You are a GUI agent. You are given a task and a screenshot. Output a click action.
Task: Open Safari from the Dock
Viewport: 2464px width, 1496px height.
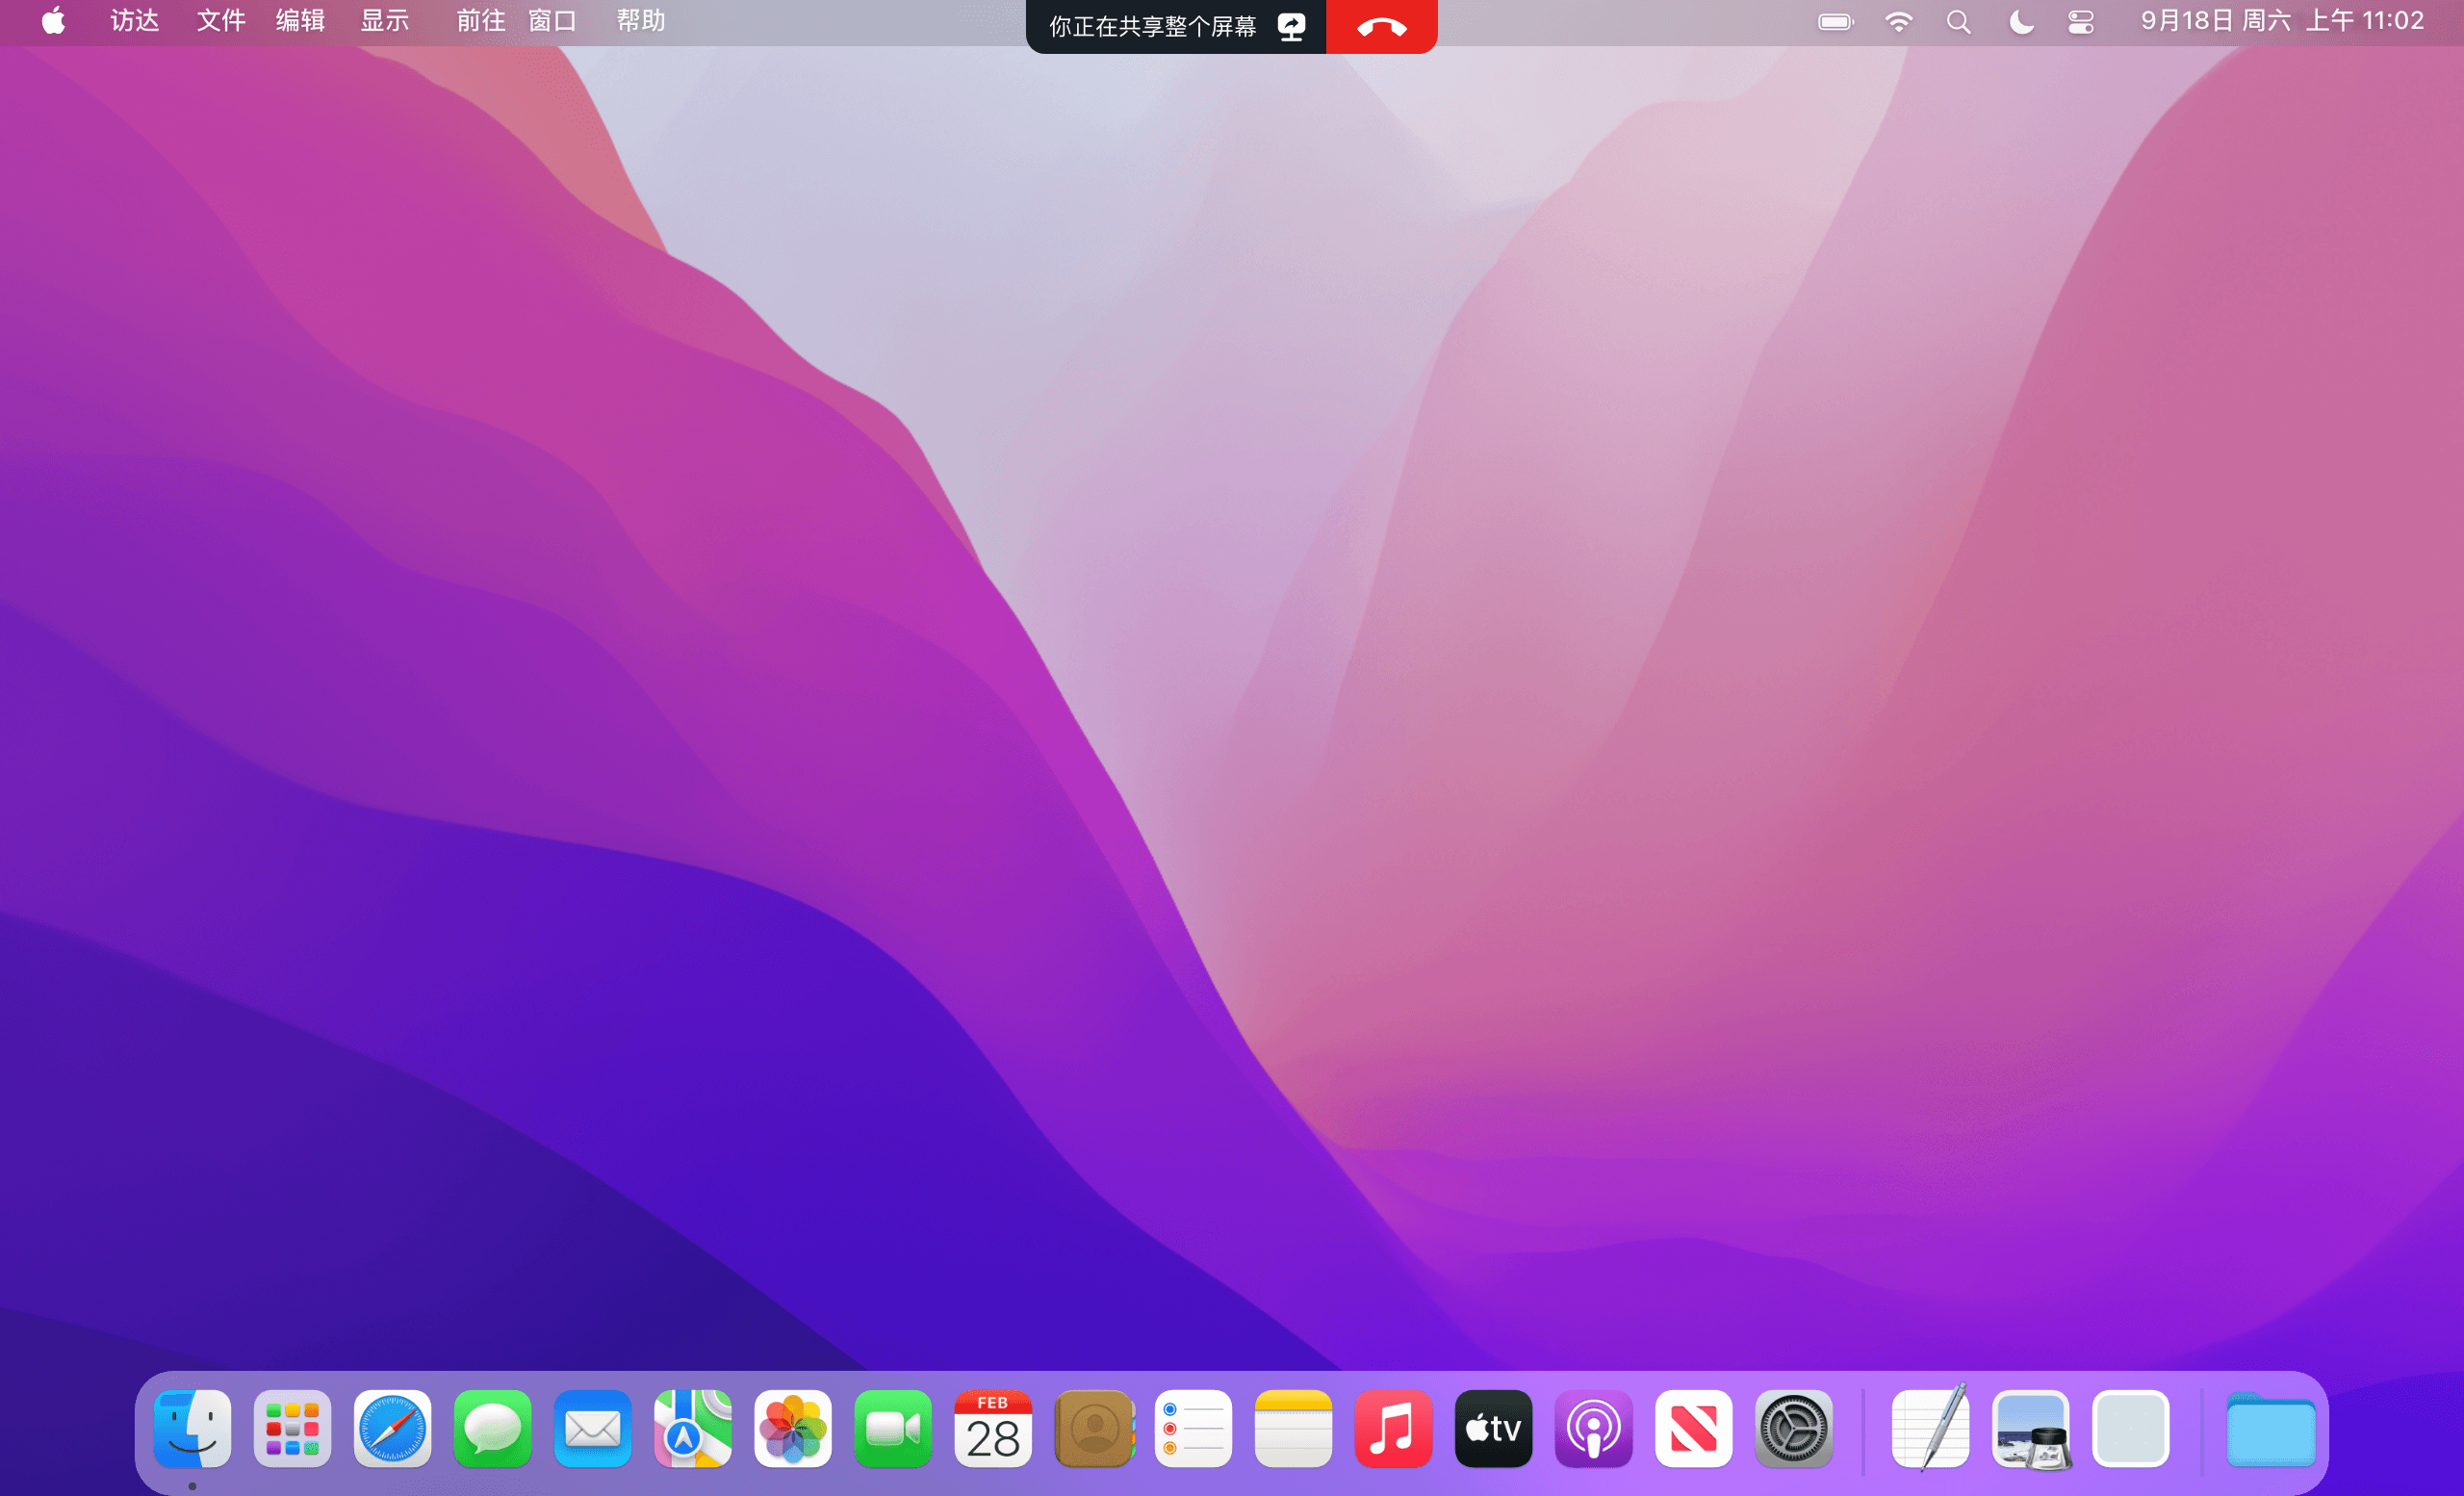[x=392, y=1428]
